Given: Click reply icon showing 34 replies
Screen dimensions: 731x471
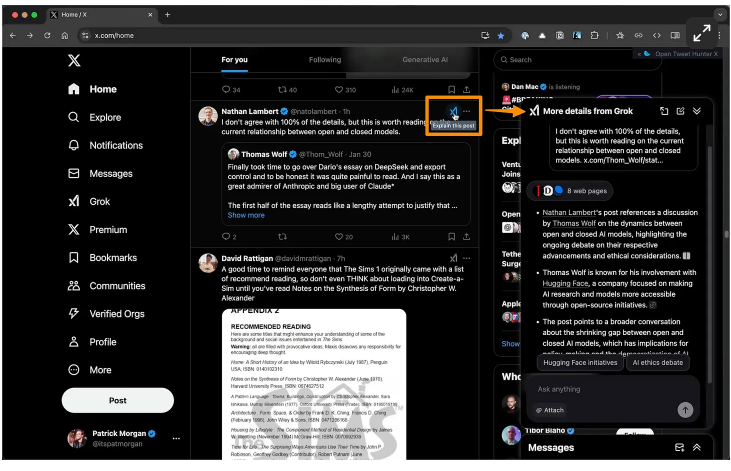Looking at the screenshot, I should [x=231, y=90].
